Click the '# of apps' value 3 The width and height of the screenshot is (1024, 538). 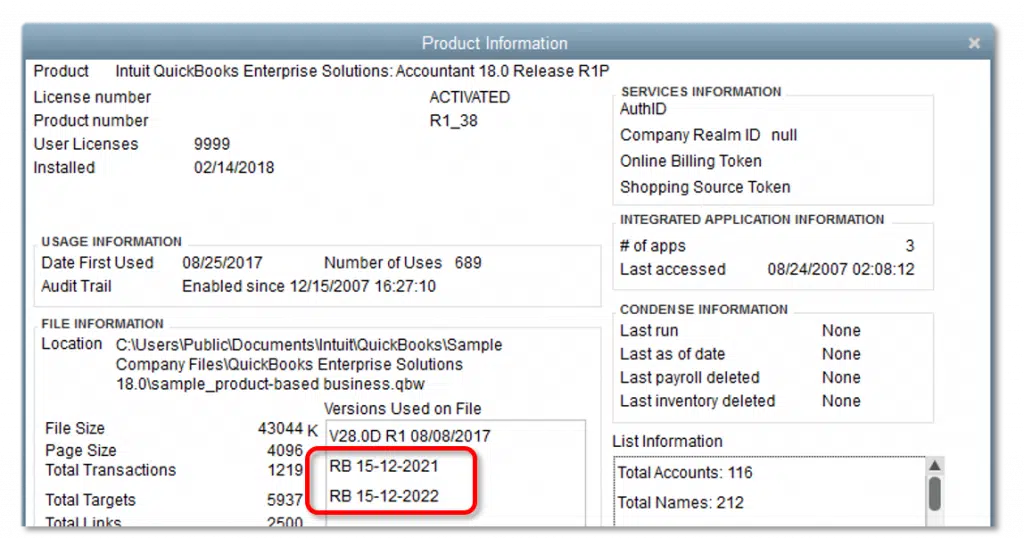tap(910, 246)
